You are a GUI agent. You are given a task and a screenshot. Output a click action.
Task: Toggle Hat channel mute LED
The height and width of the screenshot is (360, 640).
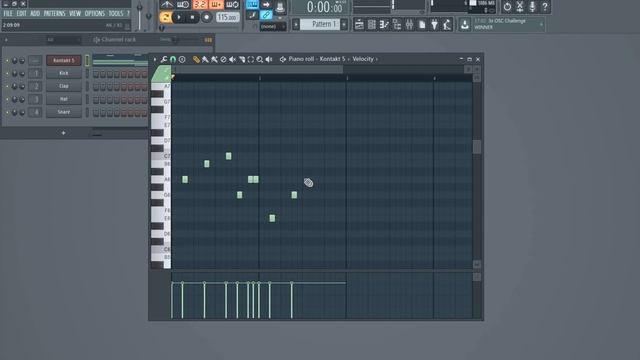(7, 99)
